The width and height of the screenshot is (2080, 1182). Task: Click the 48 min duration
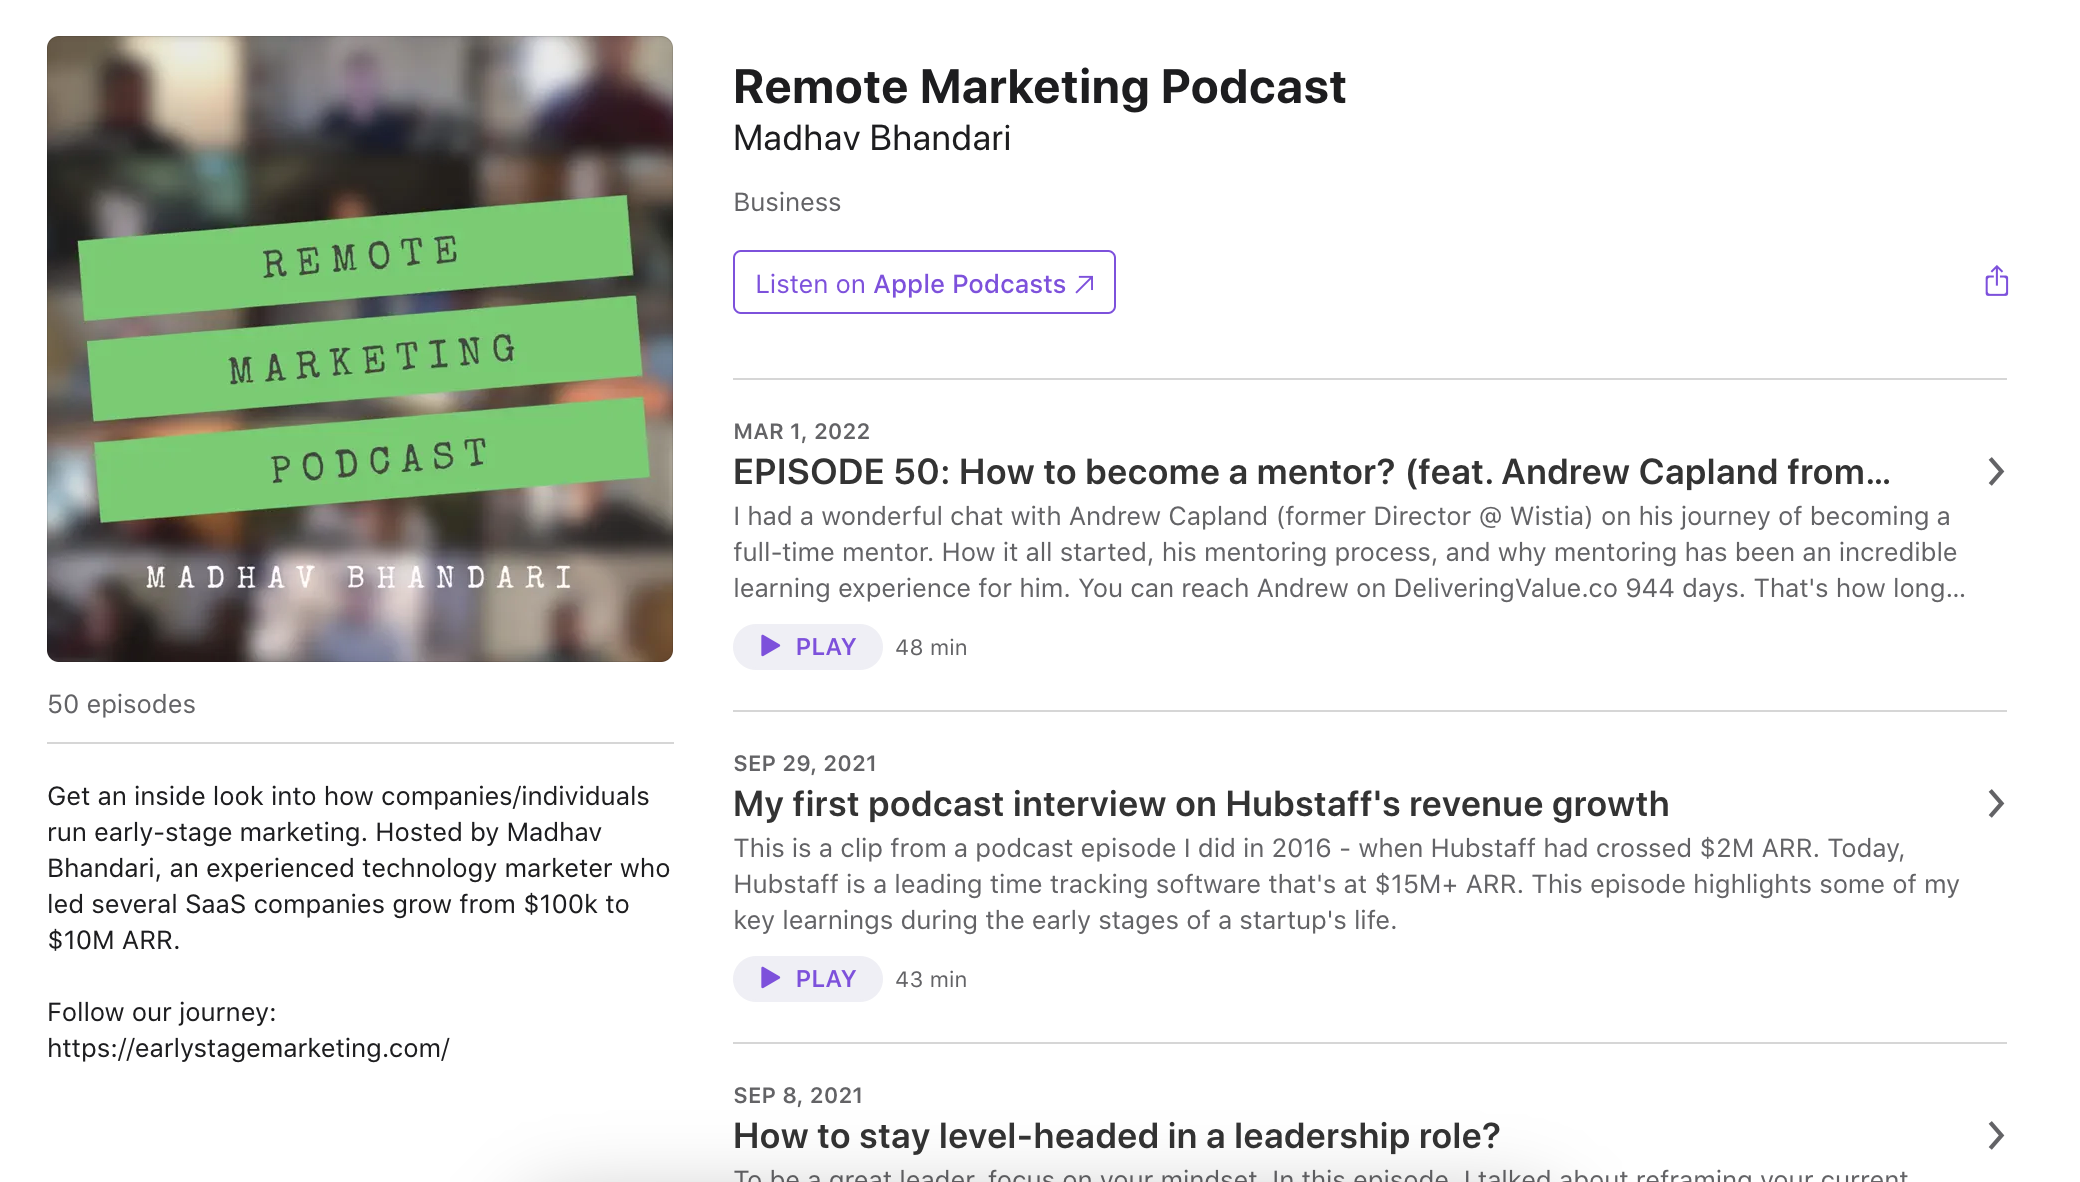[x=931, y=647]
